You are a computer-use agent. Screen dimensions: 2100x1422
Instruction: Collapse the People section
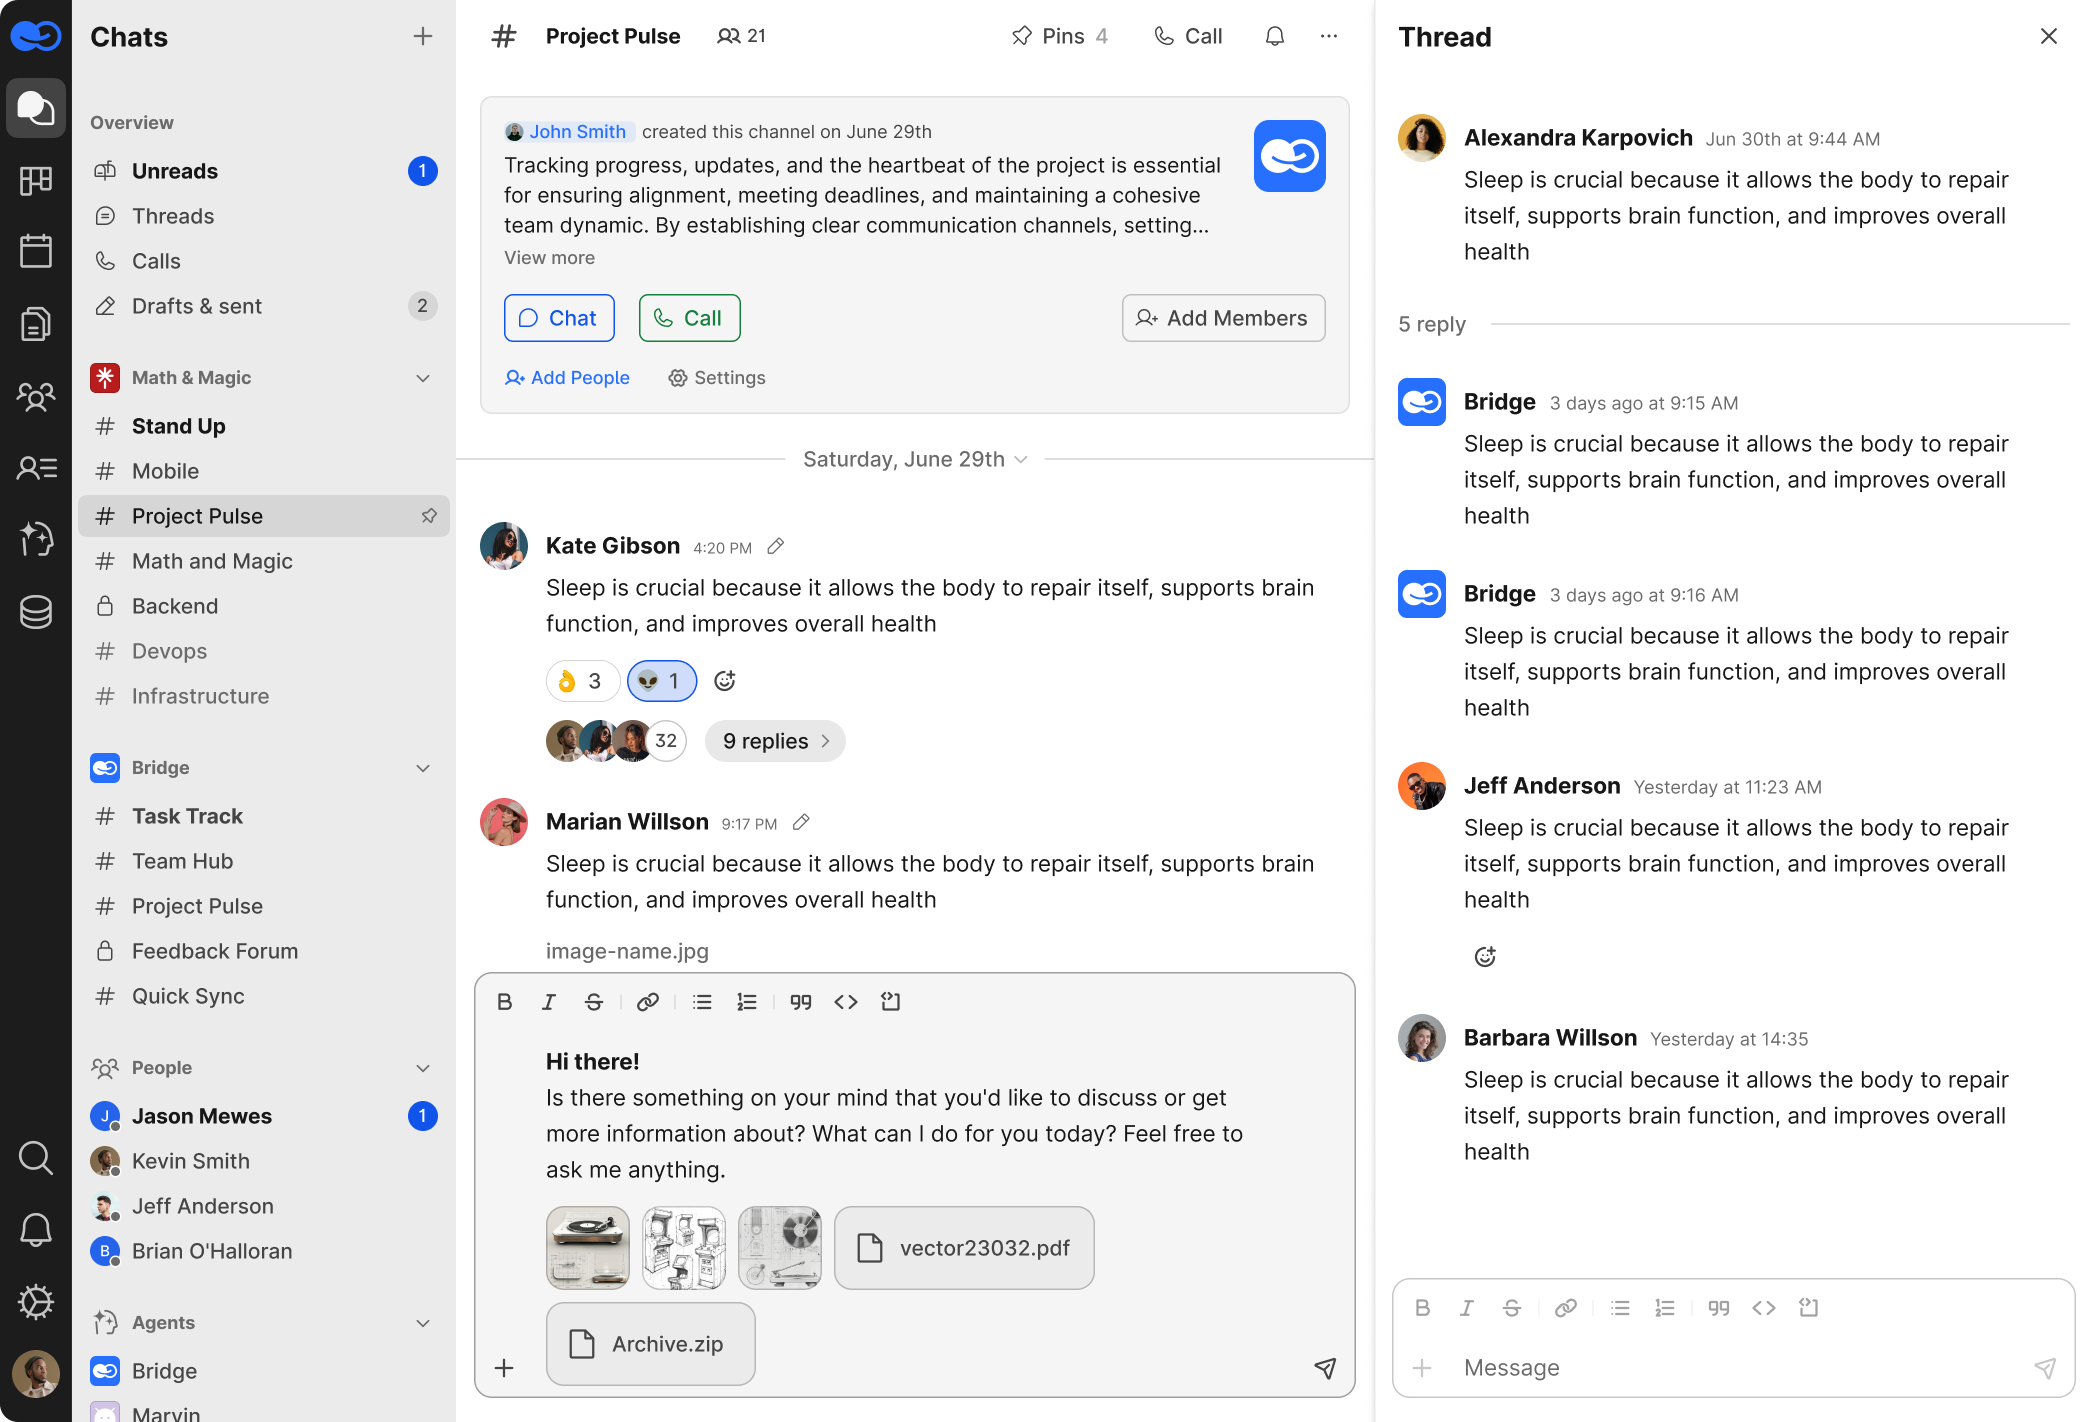(423, 1068)
